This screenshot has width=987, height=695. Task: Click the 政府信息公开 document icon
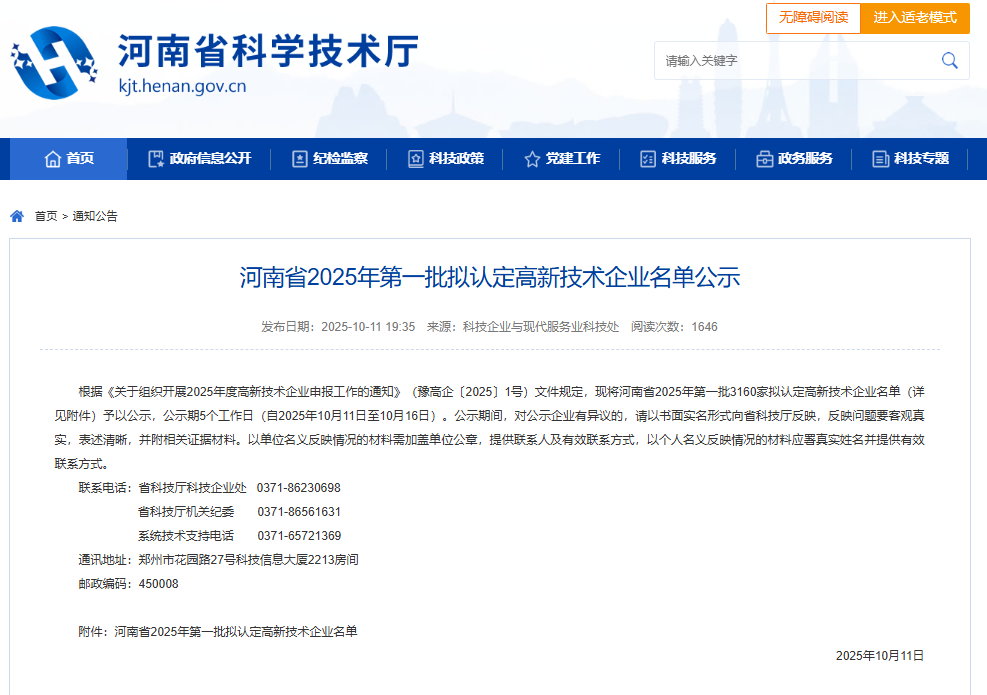point(154,158)
